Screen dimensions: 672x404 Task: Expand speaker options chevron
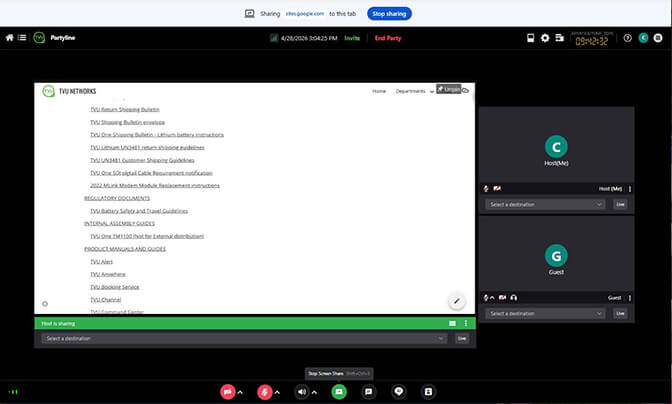tap(314, 392)
